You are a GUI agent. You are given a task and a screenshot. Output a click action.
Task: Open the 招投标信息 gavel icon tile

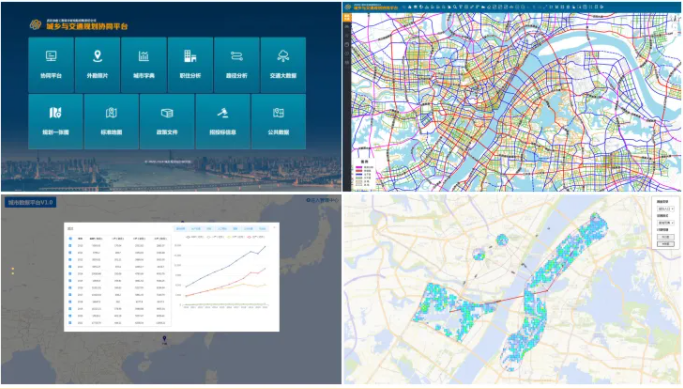tap(223, 122)
